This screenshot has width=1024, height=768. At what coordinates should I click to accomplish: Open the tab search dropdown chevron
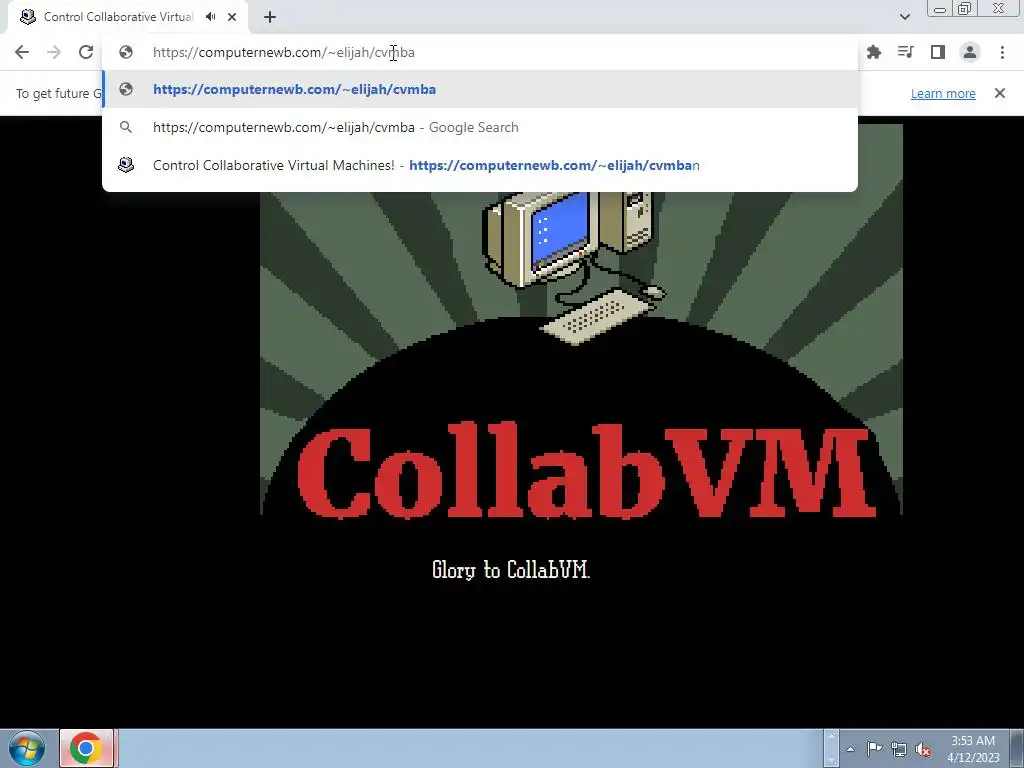[904, 17]
